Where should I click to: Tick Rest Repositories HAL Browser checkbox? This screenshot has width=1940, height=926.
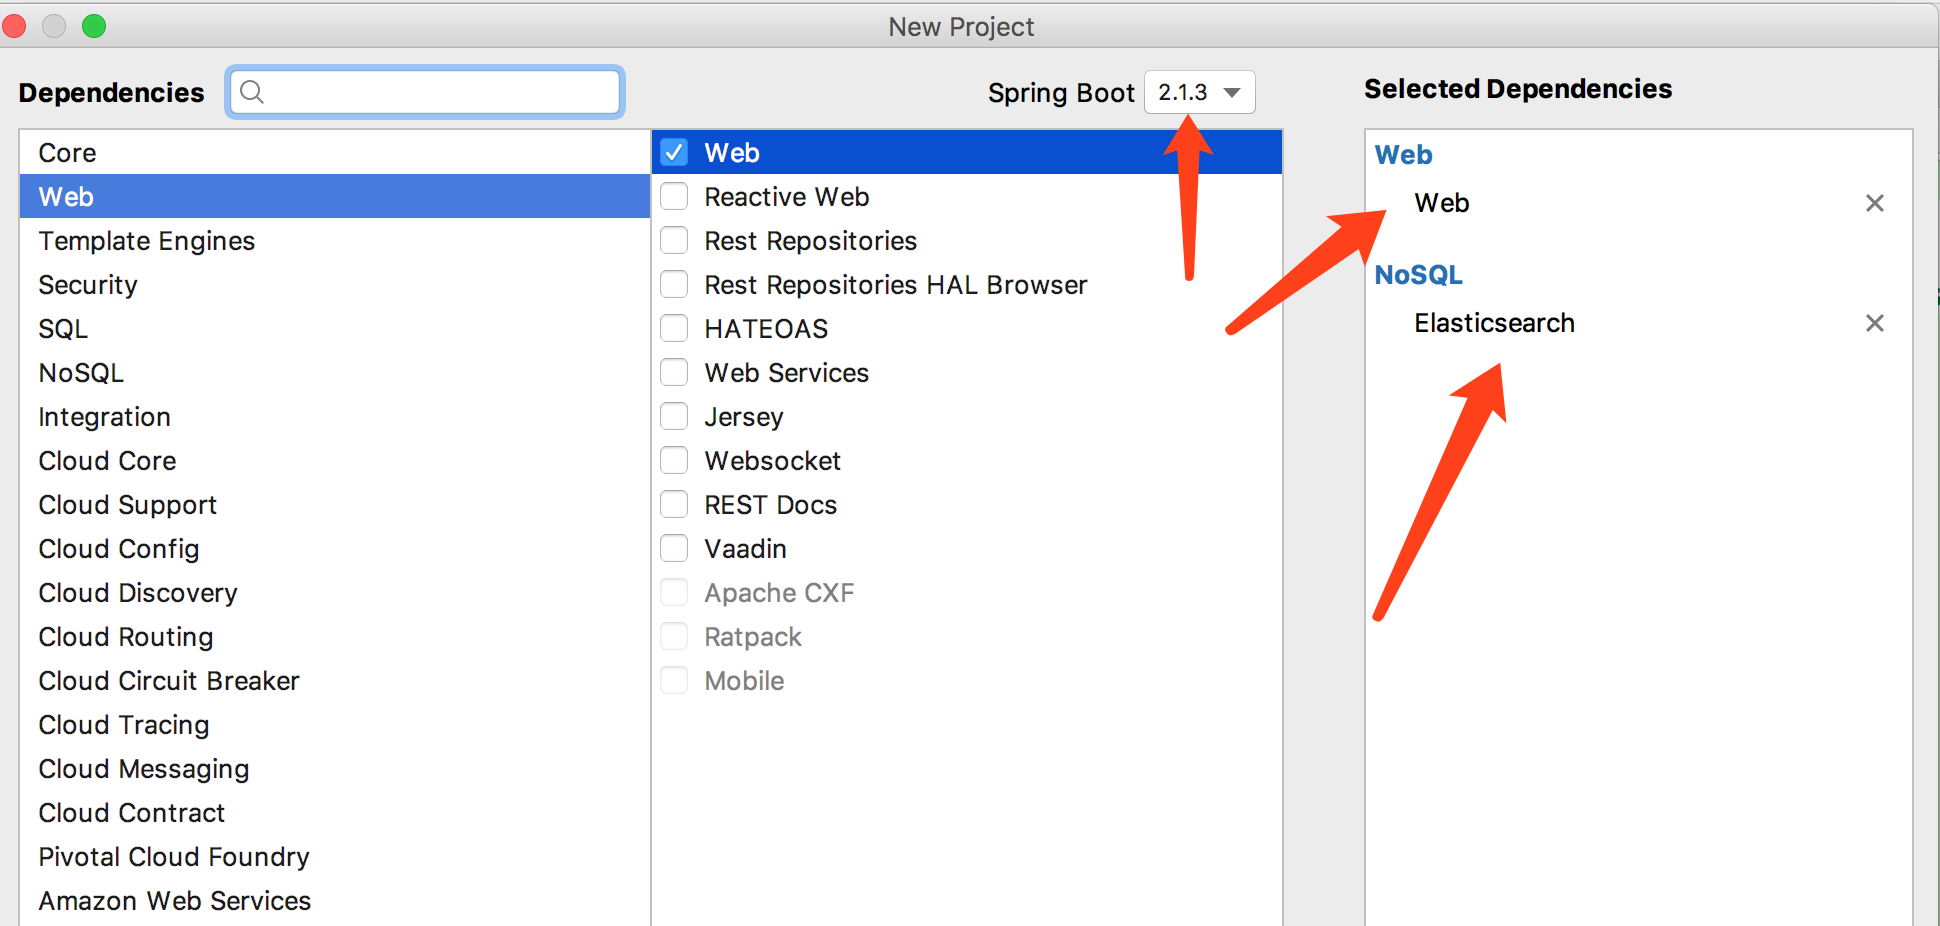coord(674,284)
